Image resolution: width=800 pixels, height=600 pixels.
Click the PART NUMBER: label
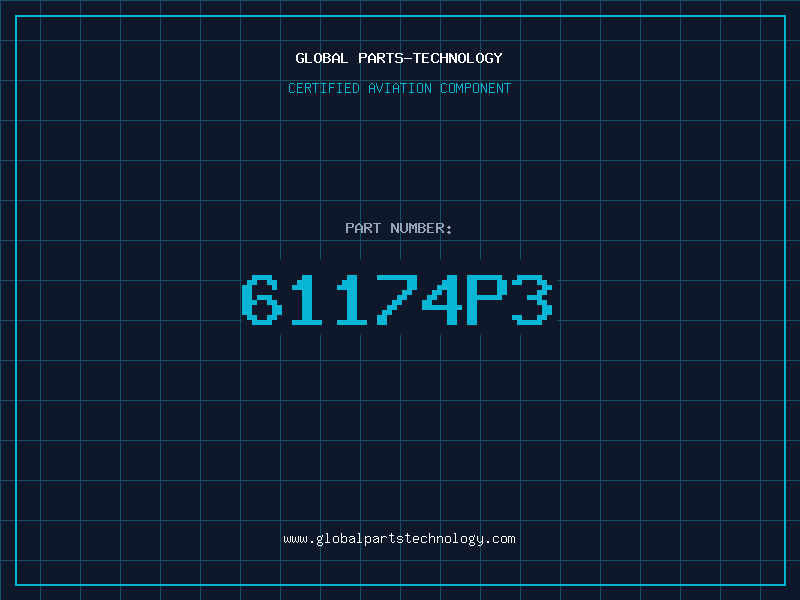point(398,228)
